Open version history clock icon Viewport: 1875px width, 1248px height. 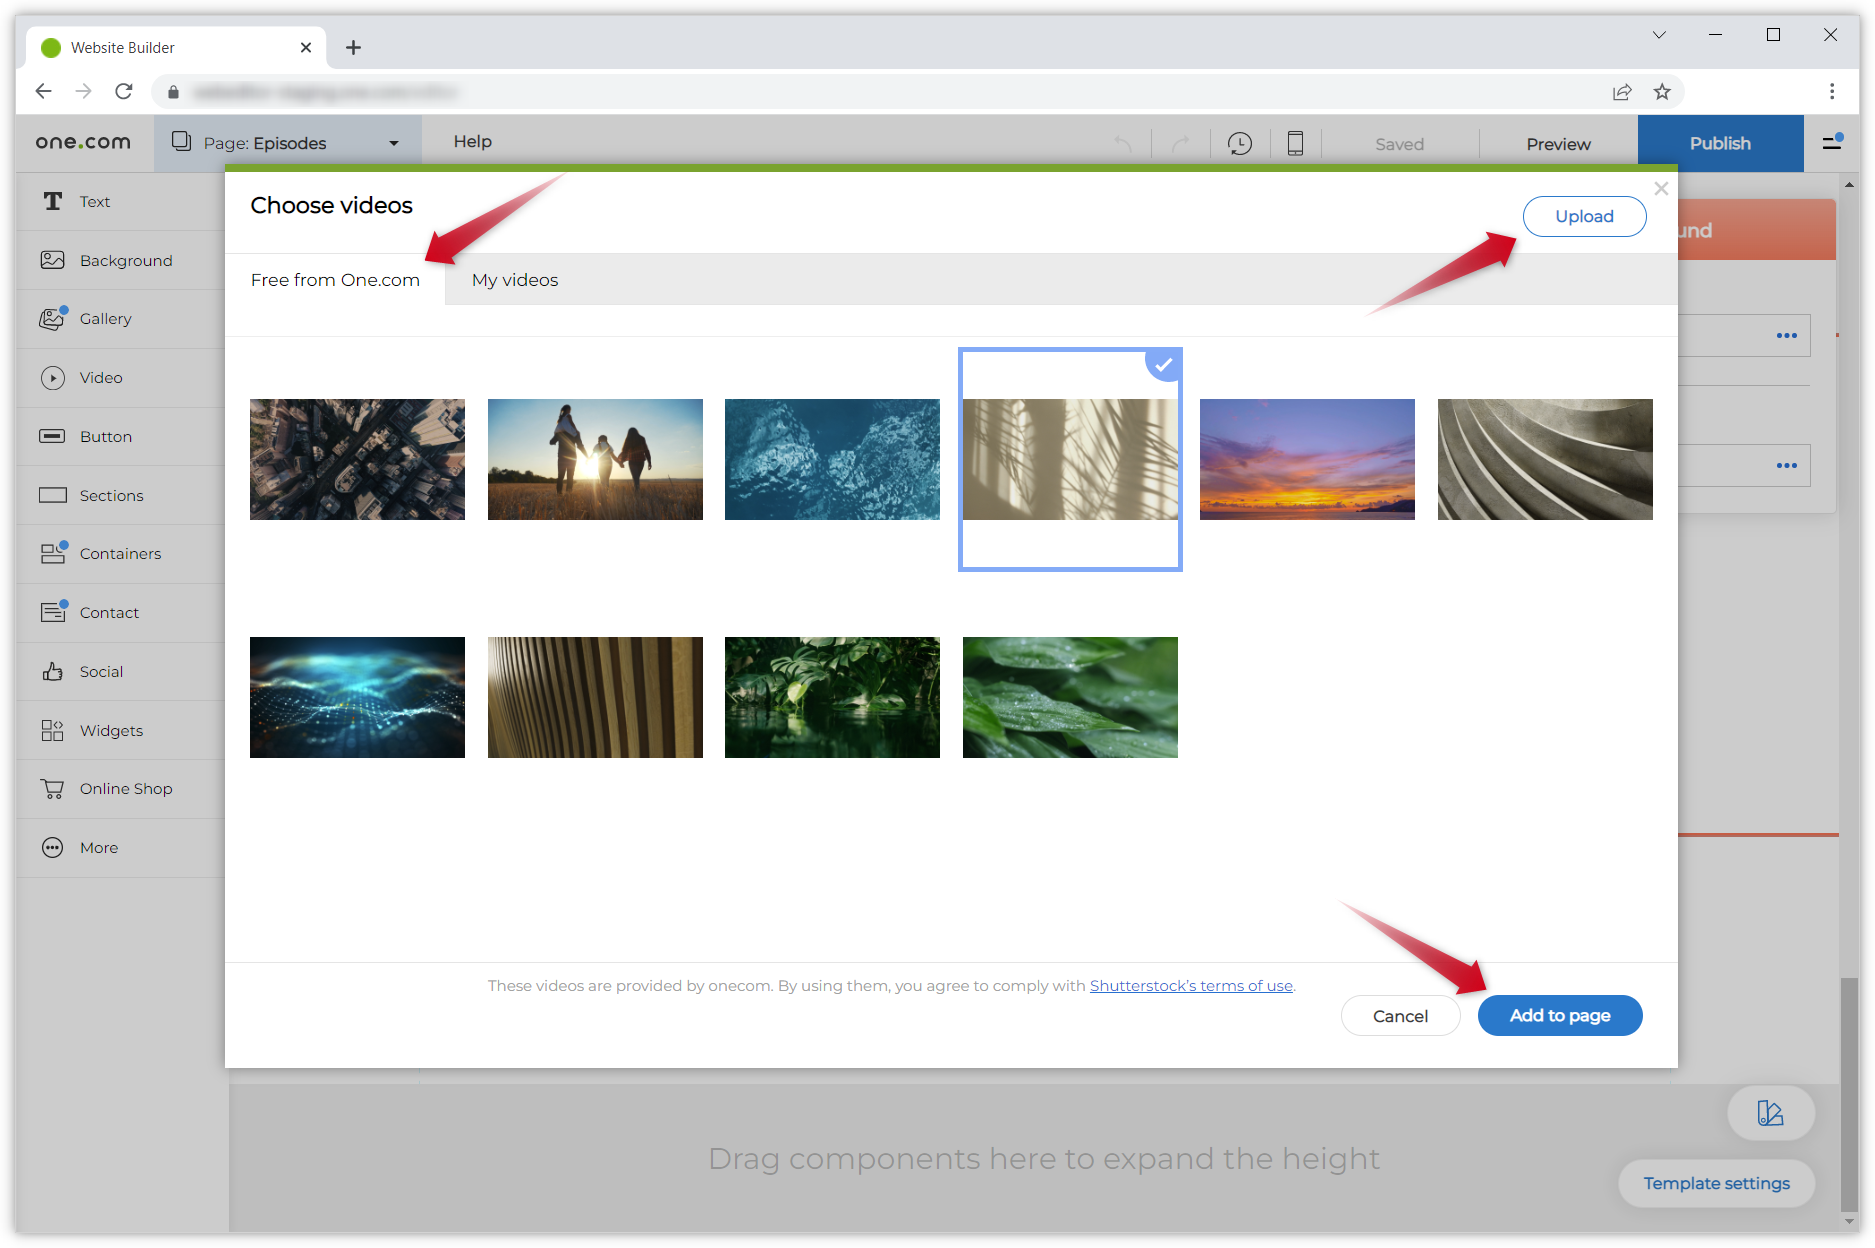pyautogui.click(x=1239, y=144)
